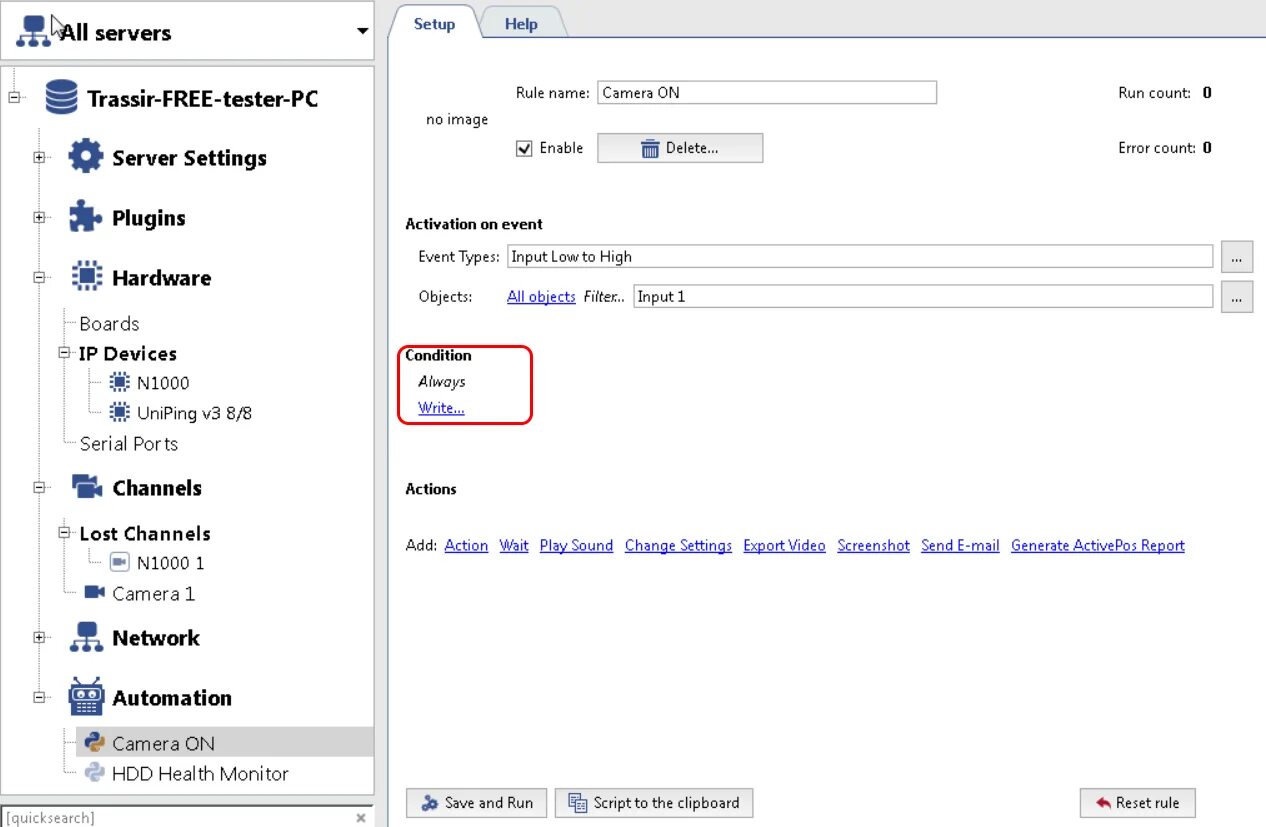This screenshot has width=1266, height=827.
Task: Click the Save and Run button icon
Action: (x=430, y=803)
